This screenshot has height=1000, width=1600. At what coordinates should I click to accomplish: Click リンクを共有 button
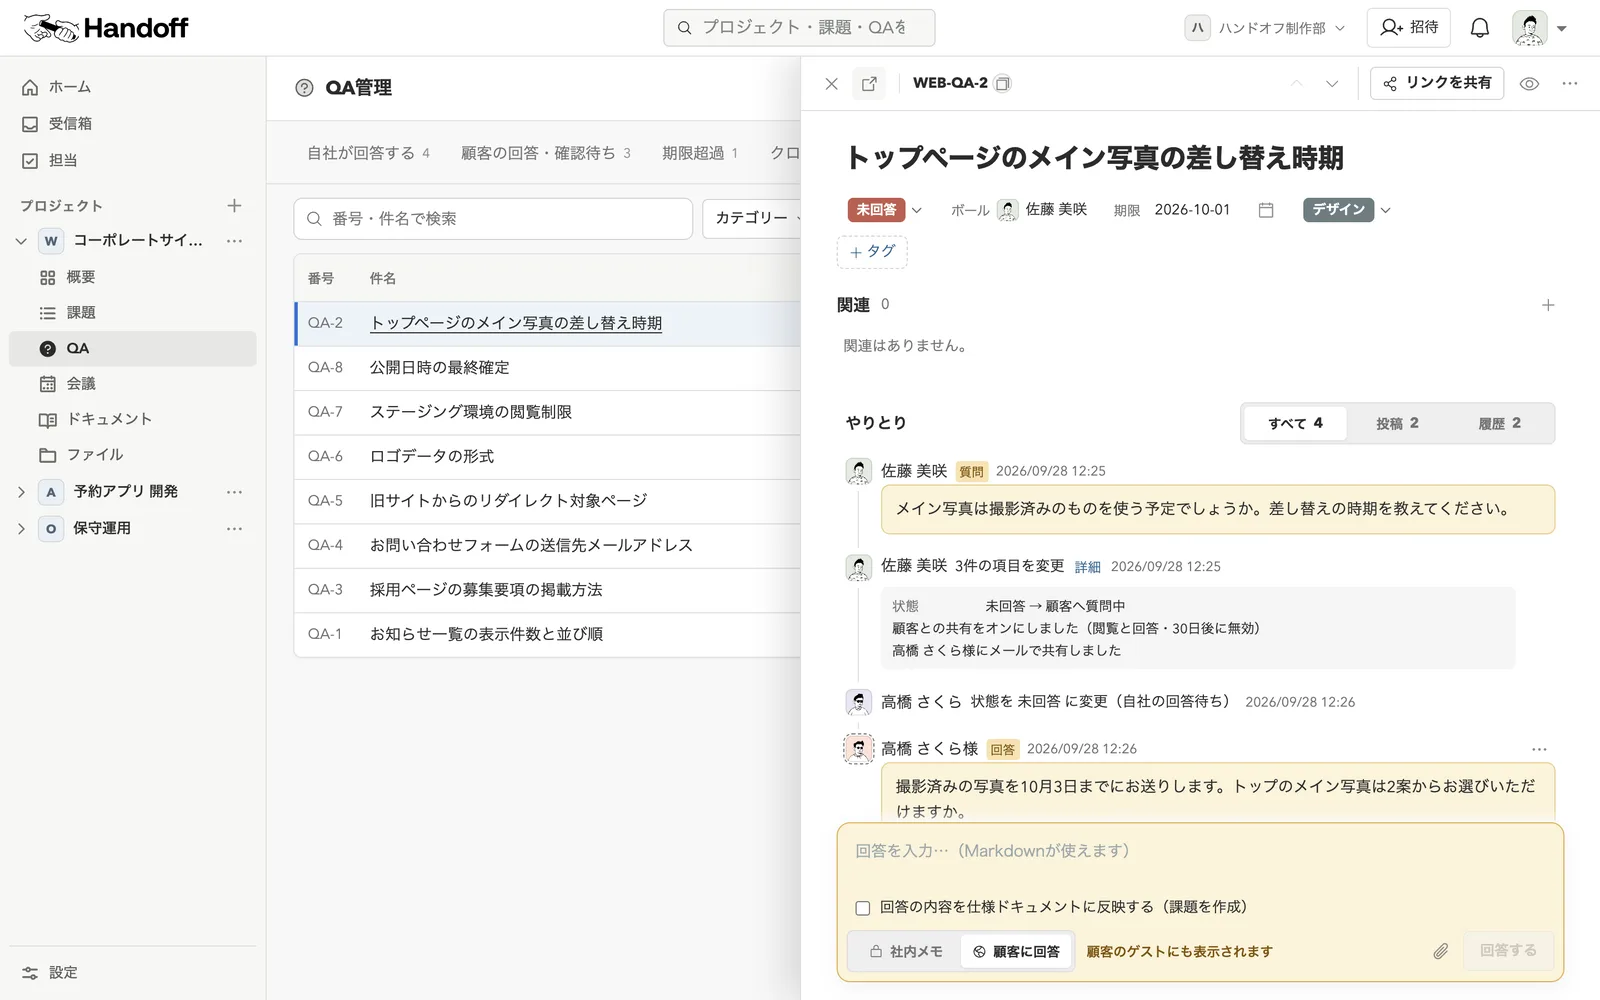click(x=1437, y=83)
